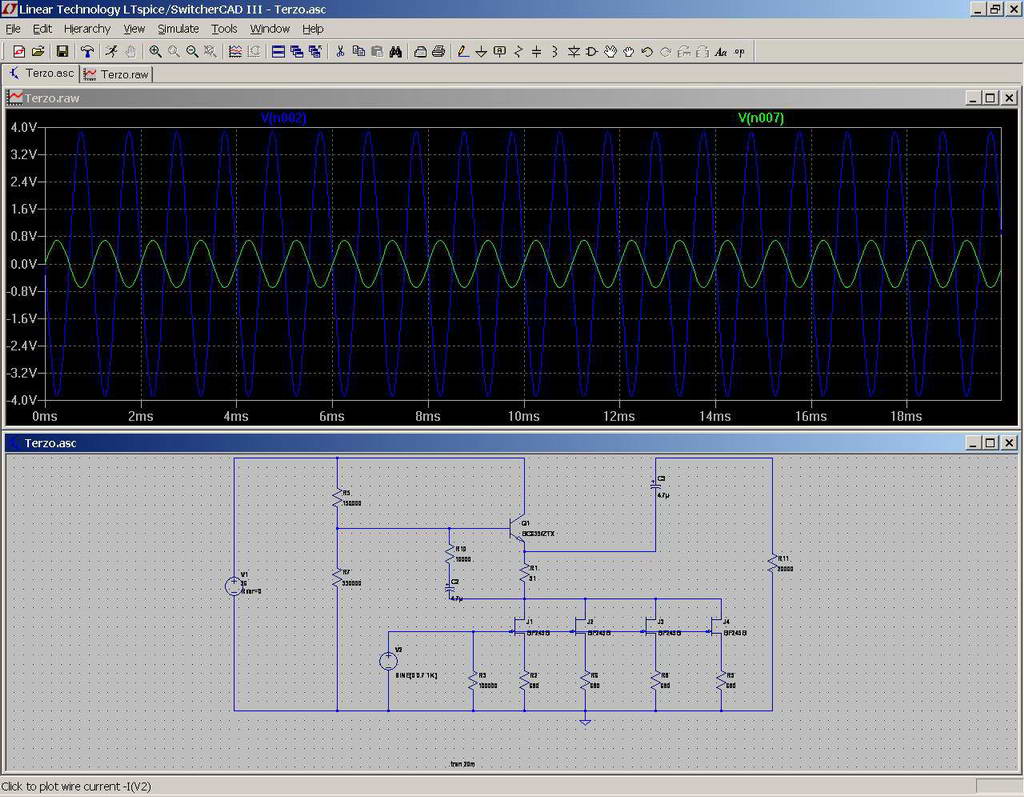Click the 4.0V vertical axis label
The width and height of the screenshot is (1024, 797).
pyautogui.click(x=24, y=127)
